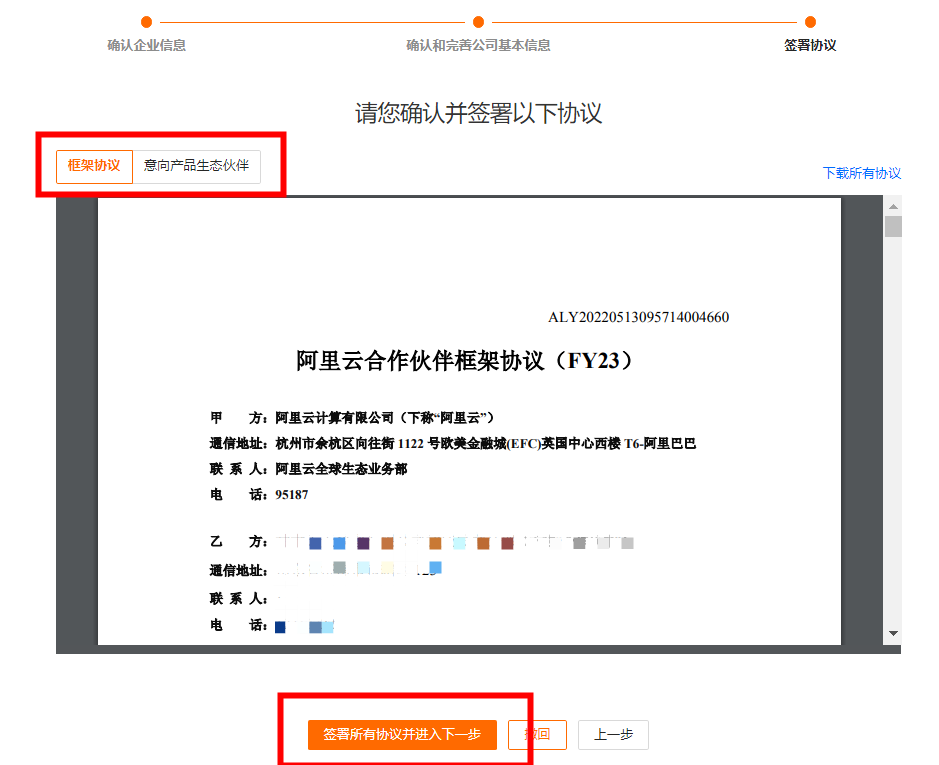Click the 下载所有协议 link
The image size is (939, 765).
point(862,173)
